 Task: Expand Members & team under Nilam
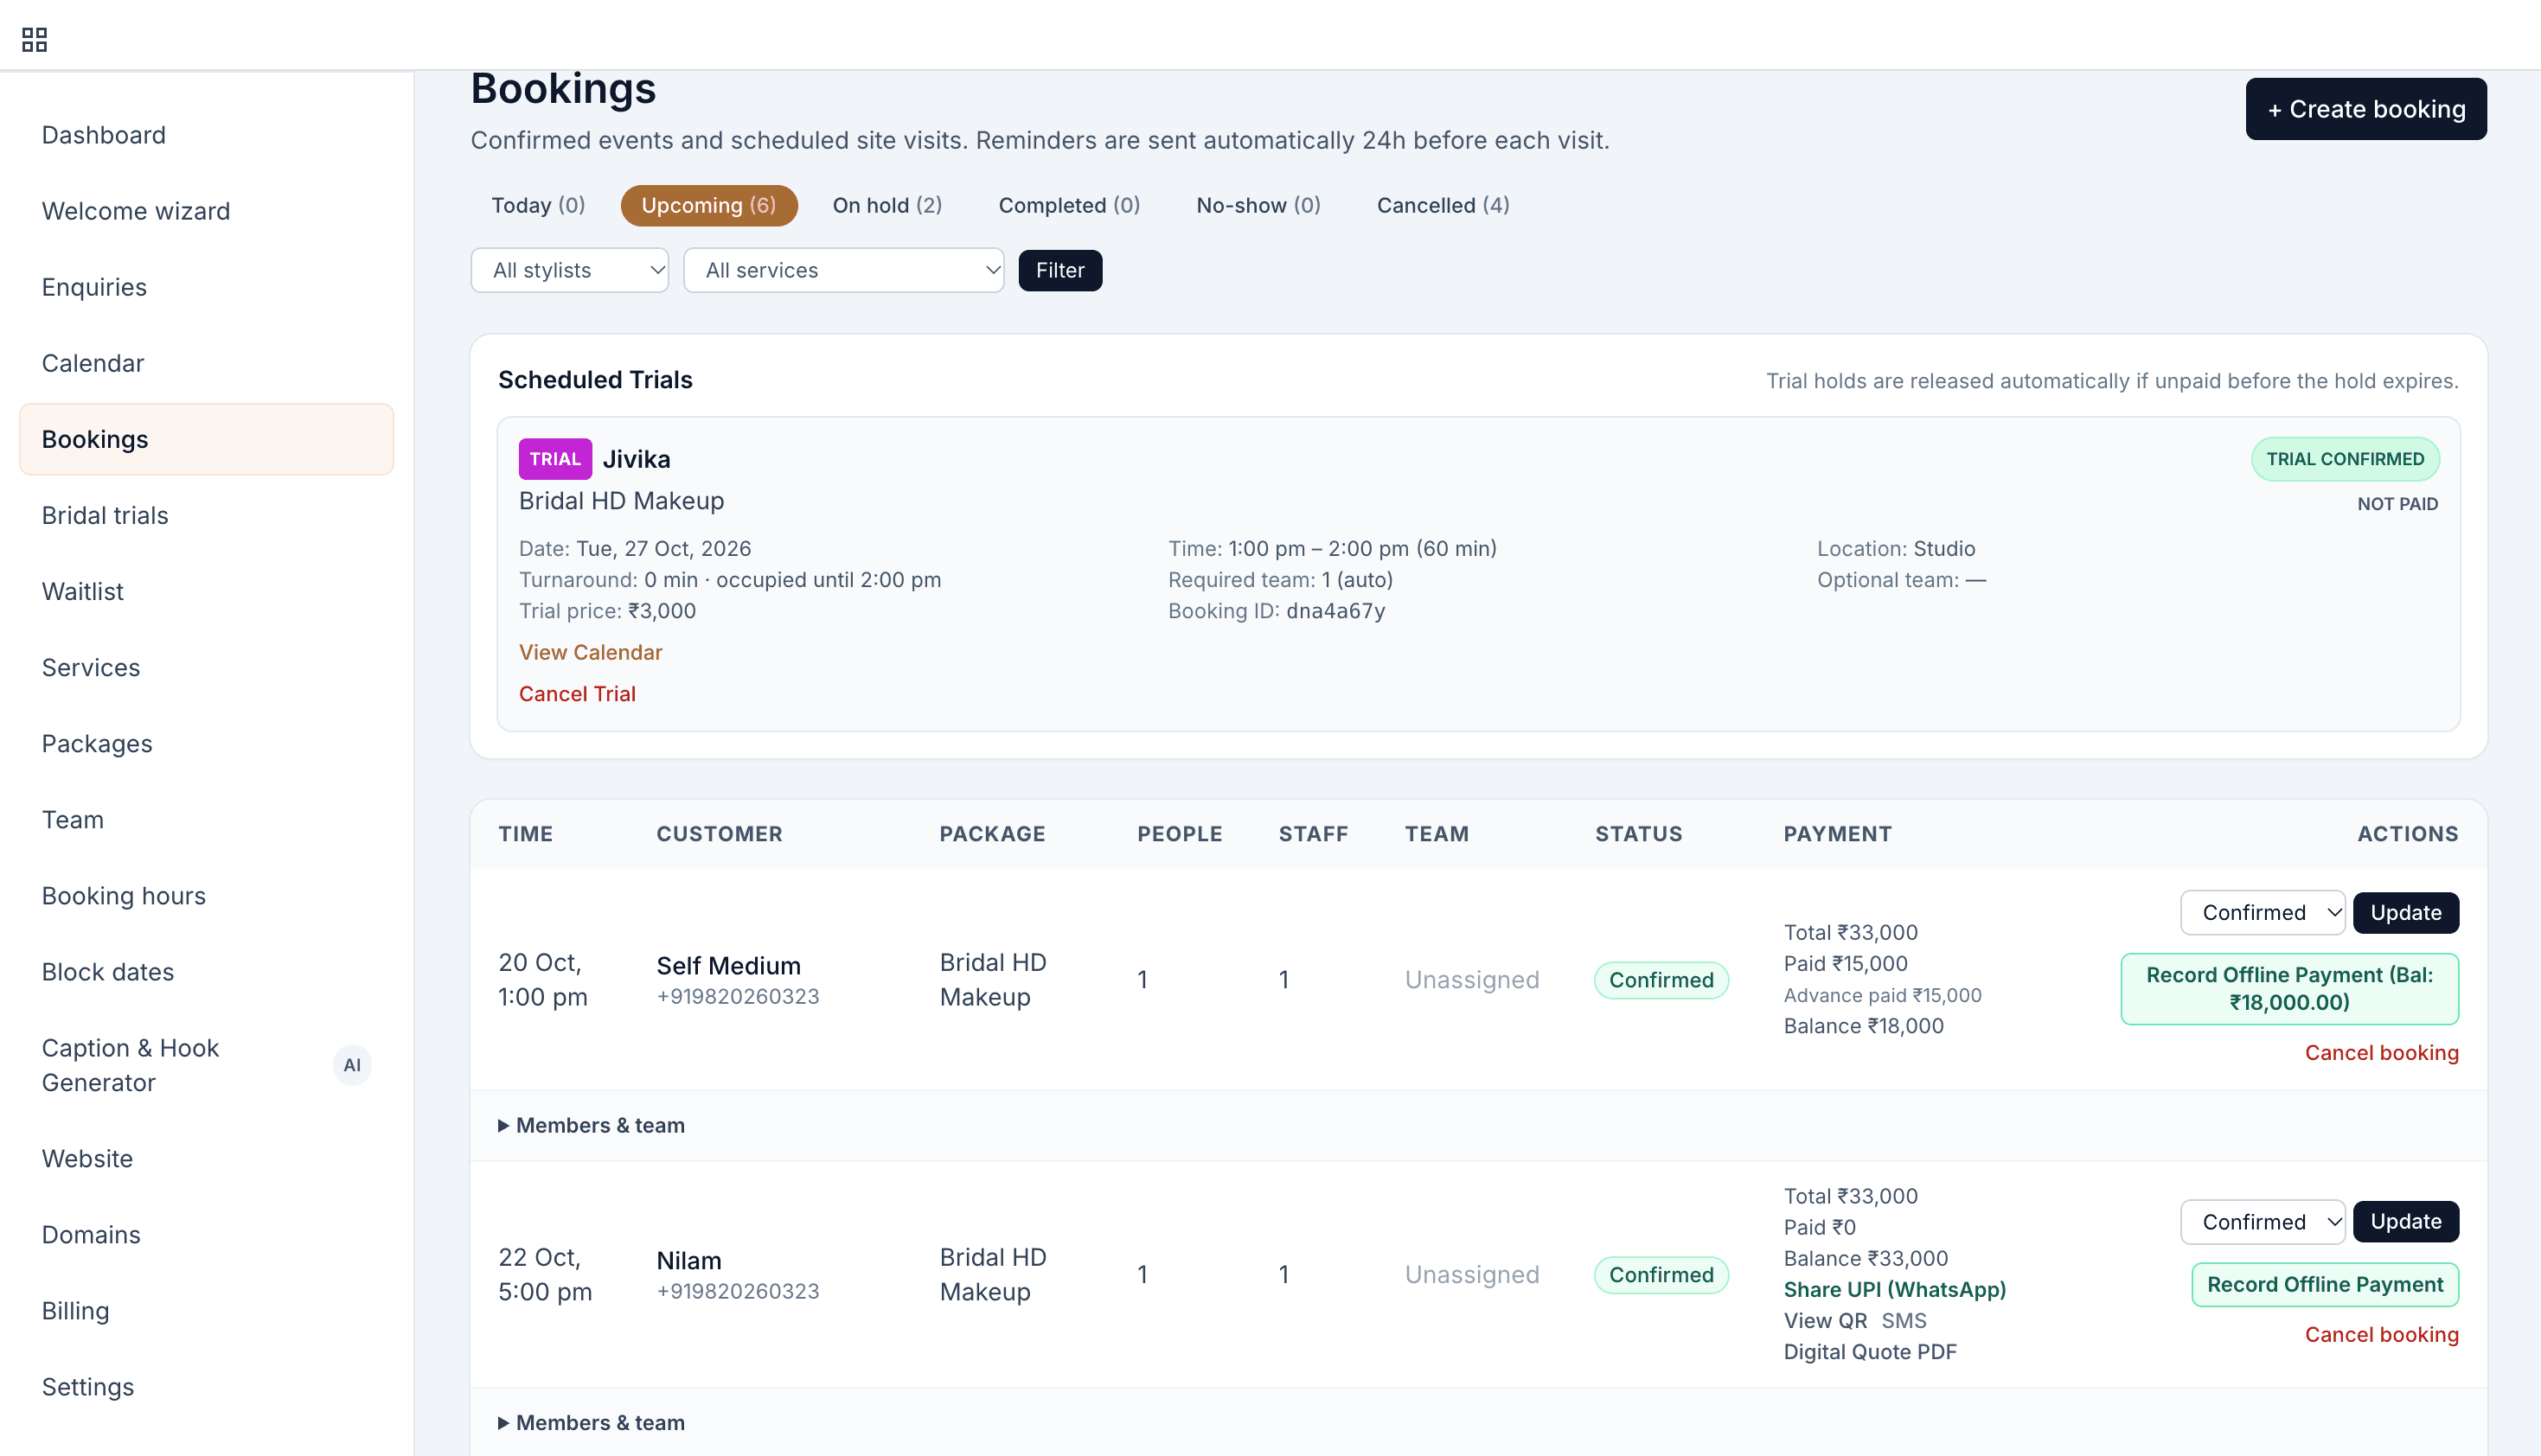591,1422
